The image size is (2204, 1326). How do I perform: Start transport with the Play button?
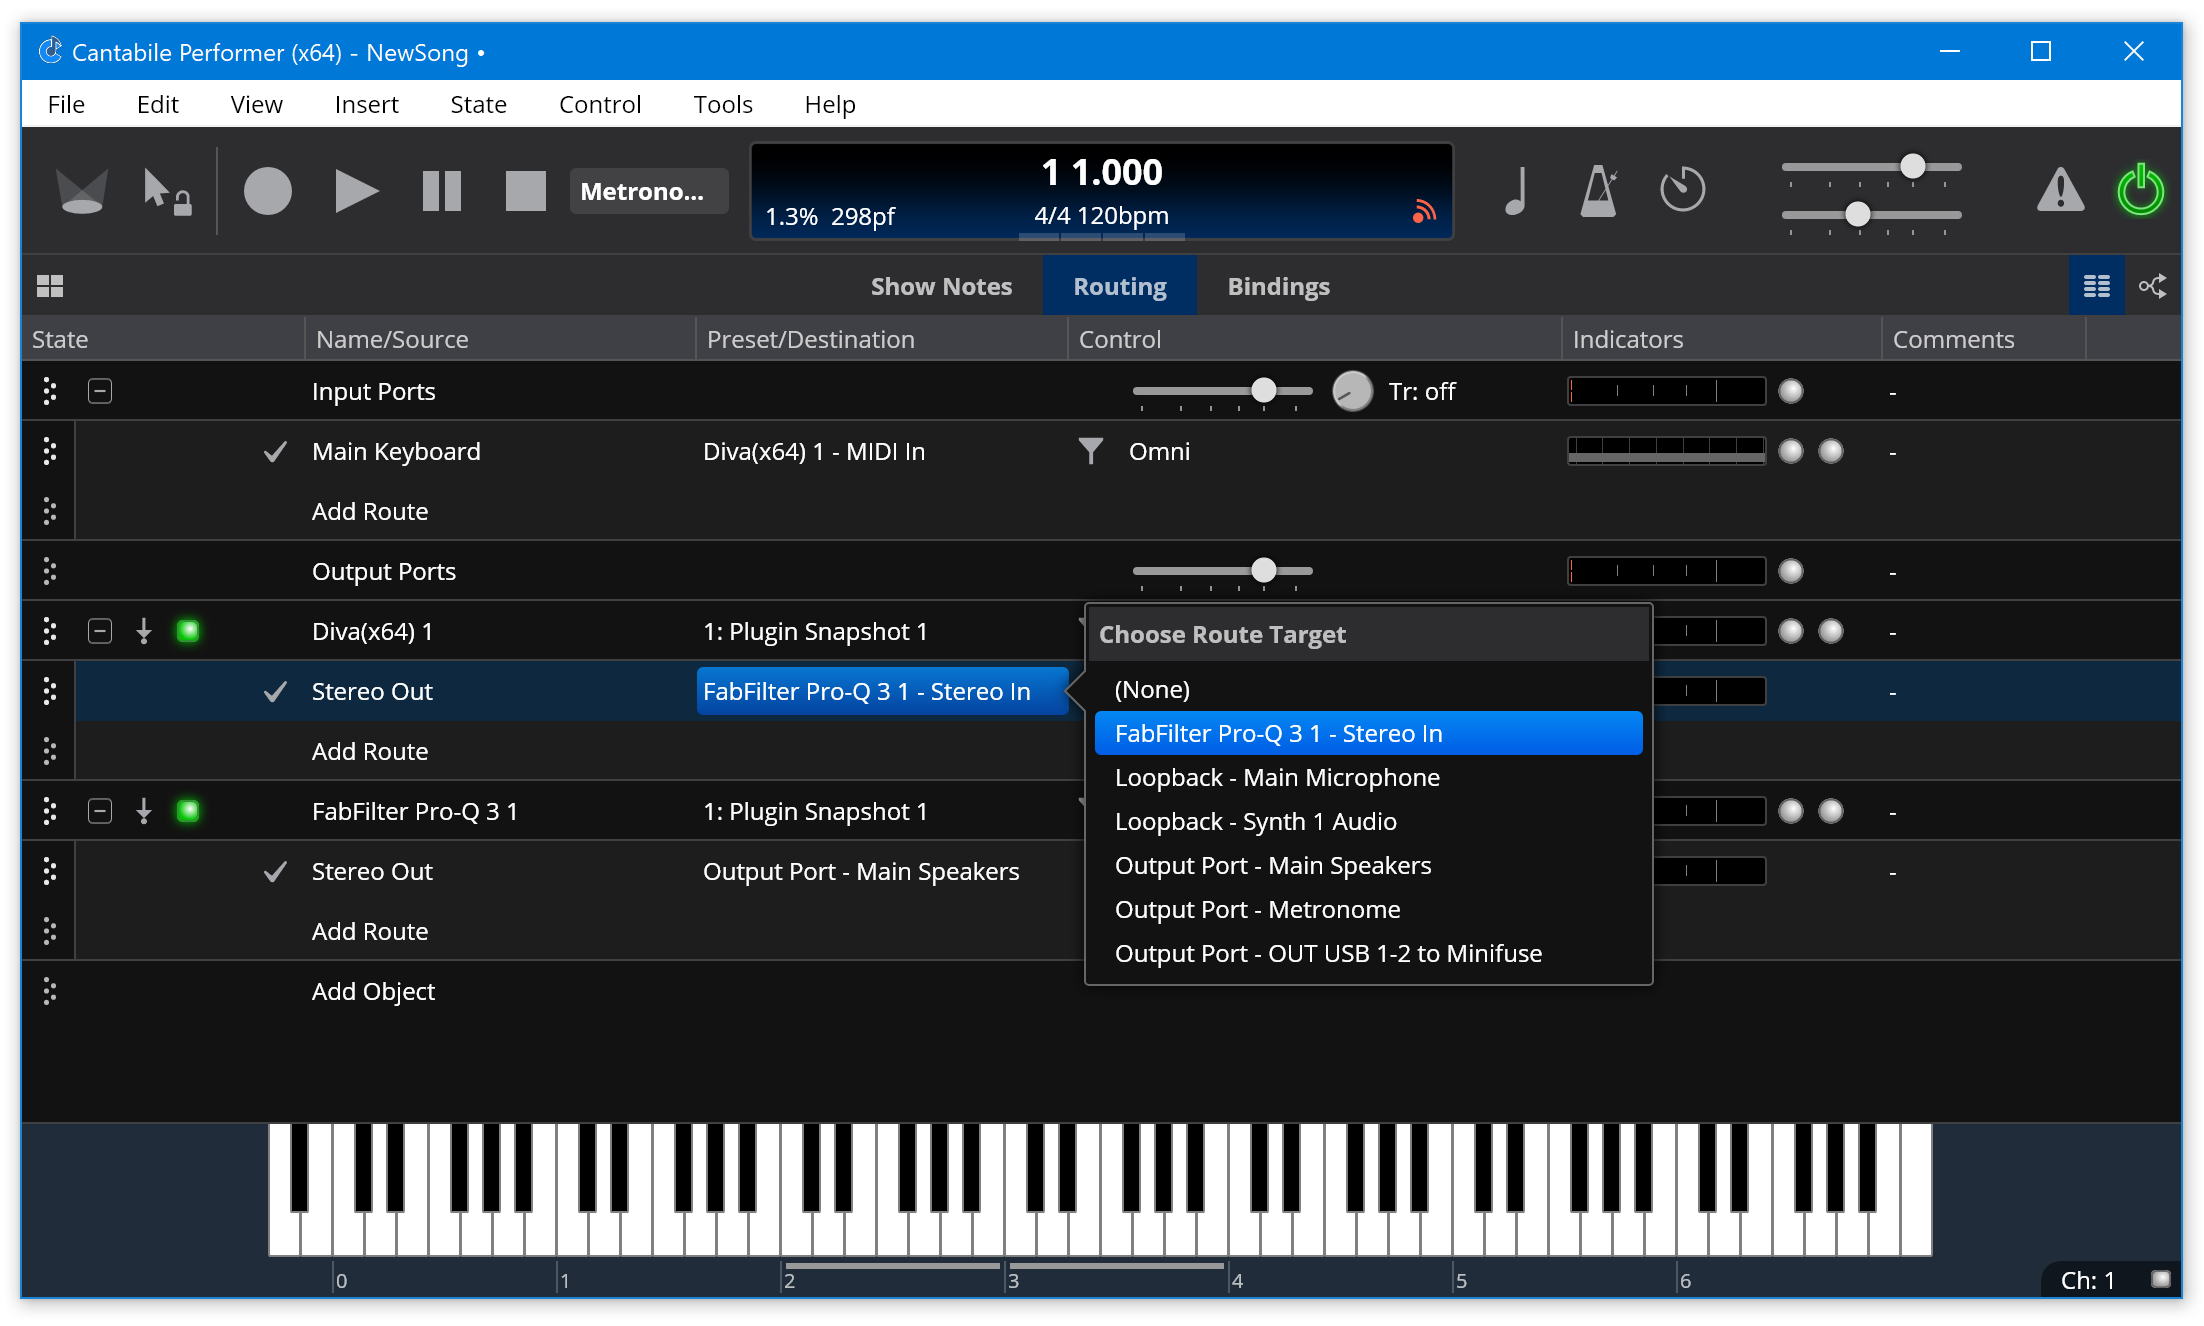[x=355, y=191]
